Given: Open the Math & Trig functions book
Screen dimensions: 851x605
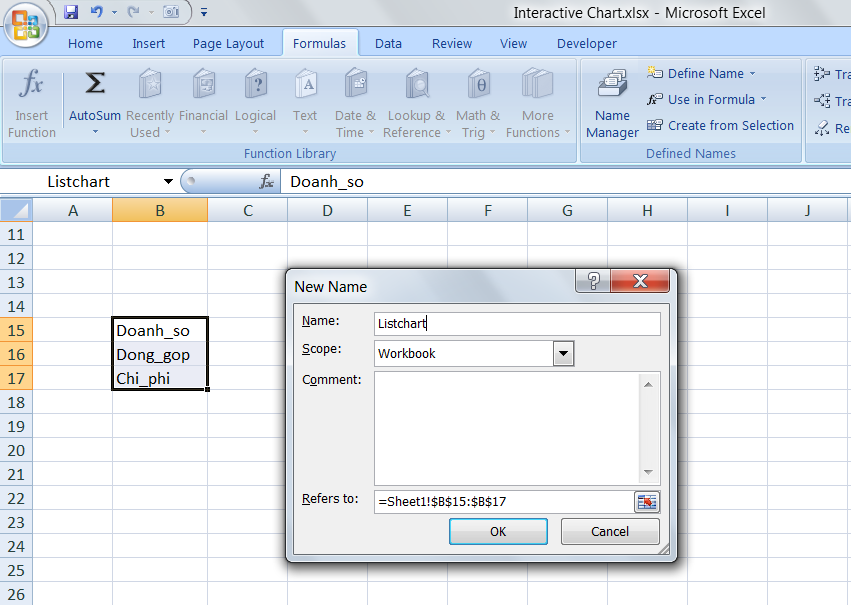Looking at the screenshot, I should click(x=478, y=84).
